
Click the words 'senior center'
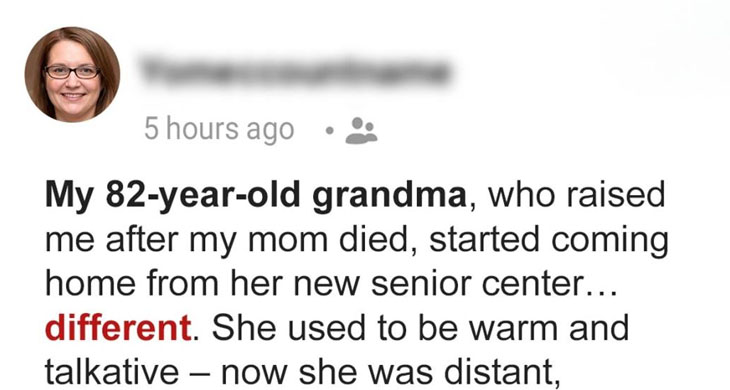coord(477,284)
